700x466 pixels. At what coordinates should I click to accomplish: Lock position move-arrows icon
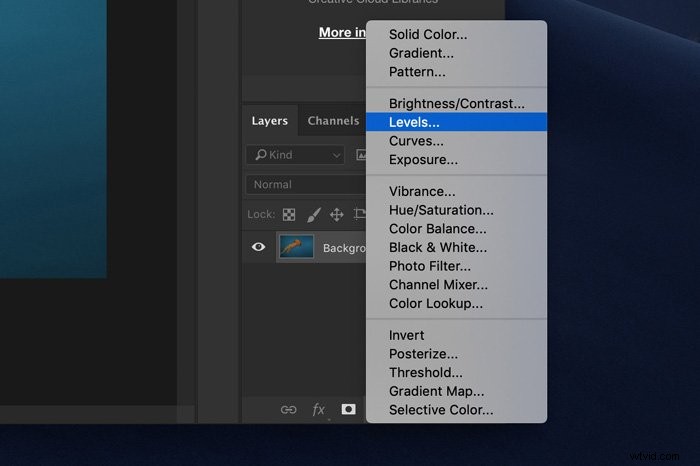337,215
